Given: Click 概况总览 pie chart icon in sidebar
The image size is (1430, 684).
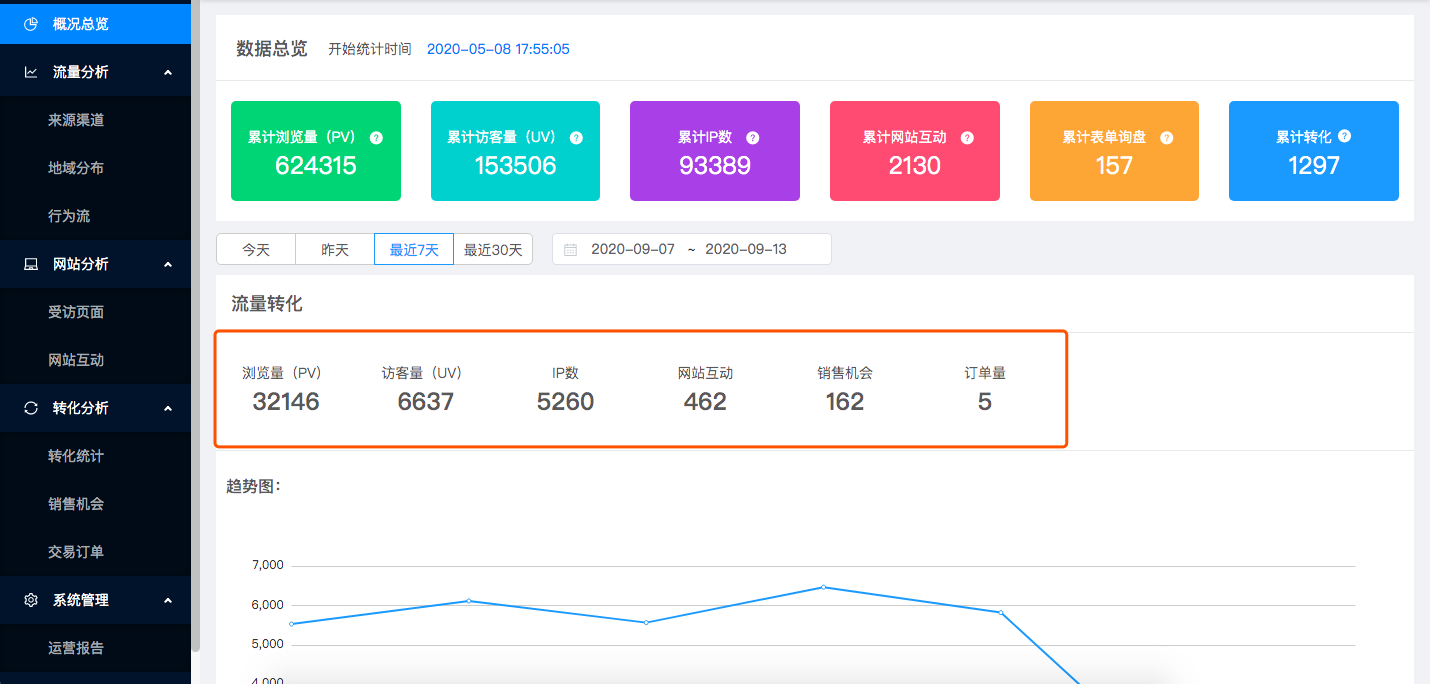Looking at the screenshot, I should 31,24.
